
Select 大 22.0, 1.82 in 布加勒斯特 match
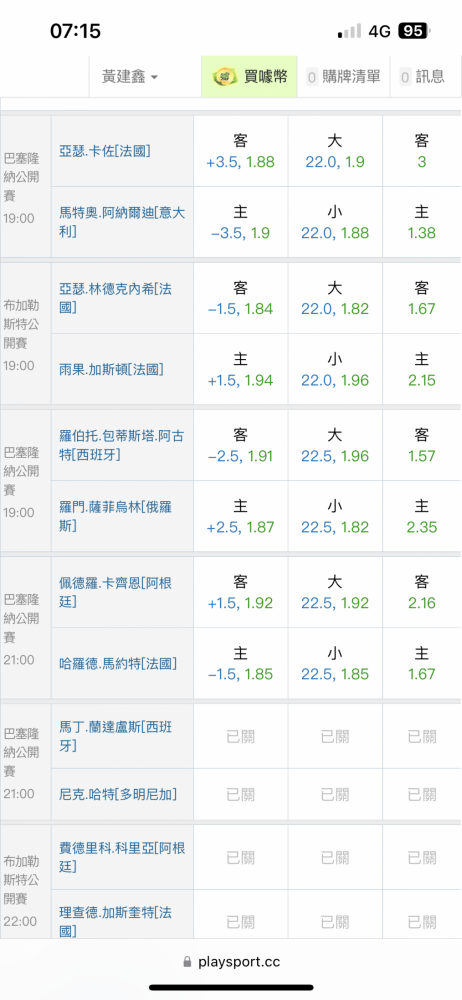tap(335, 298)
